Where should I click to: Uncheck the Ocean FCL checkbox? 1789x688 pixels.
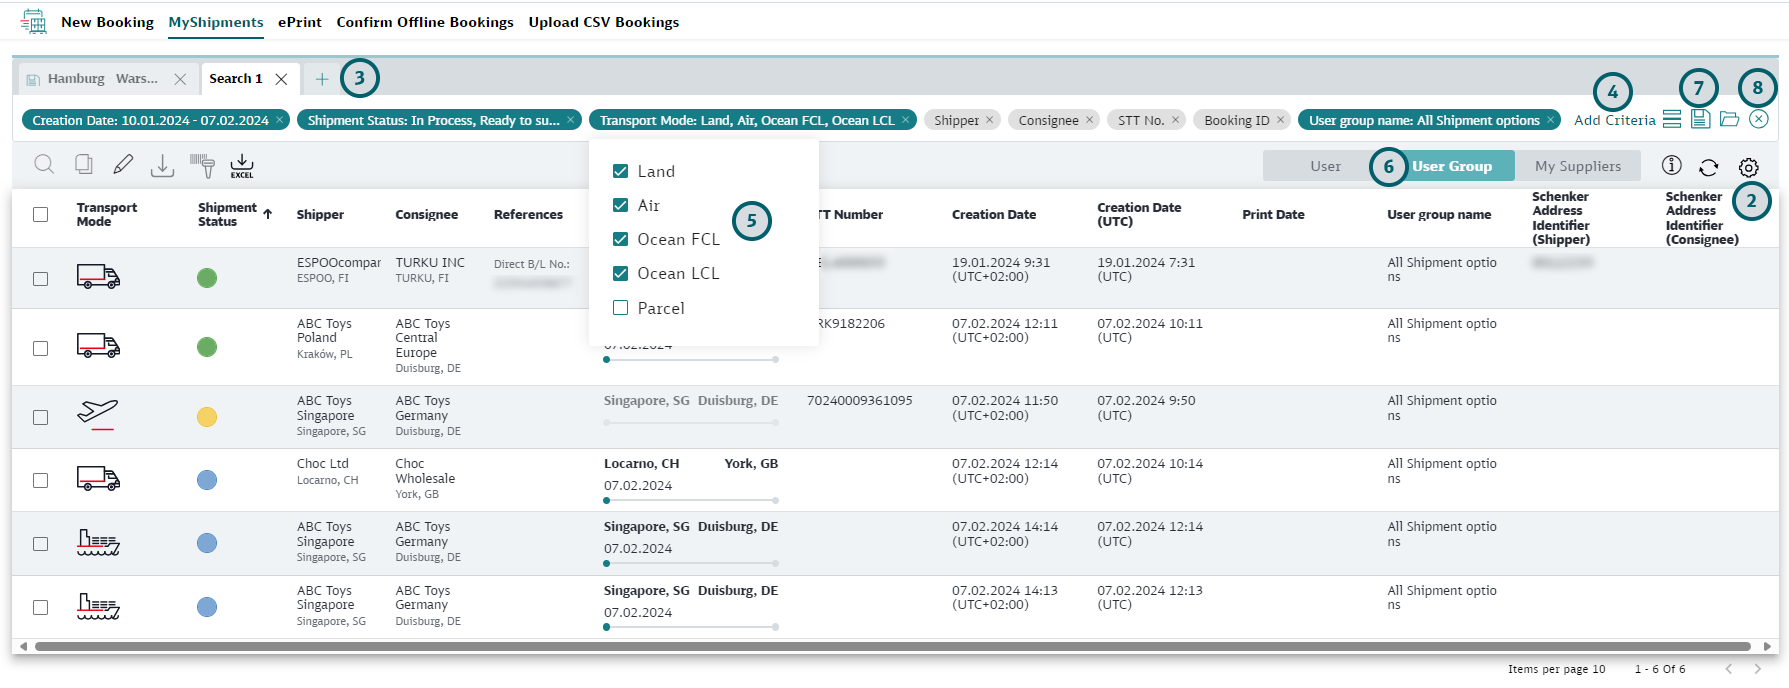(620, 239)
